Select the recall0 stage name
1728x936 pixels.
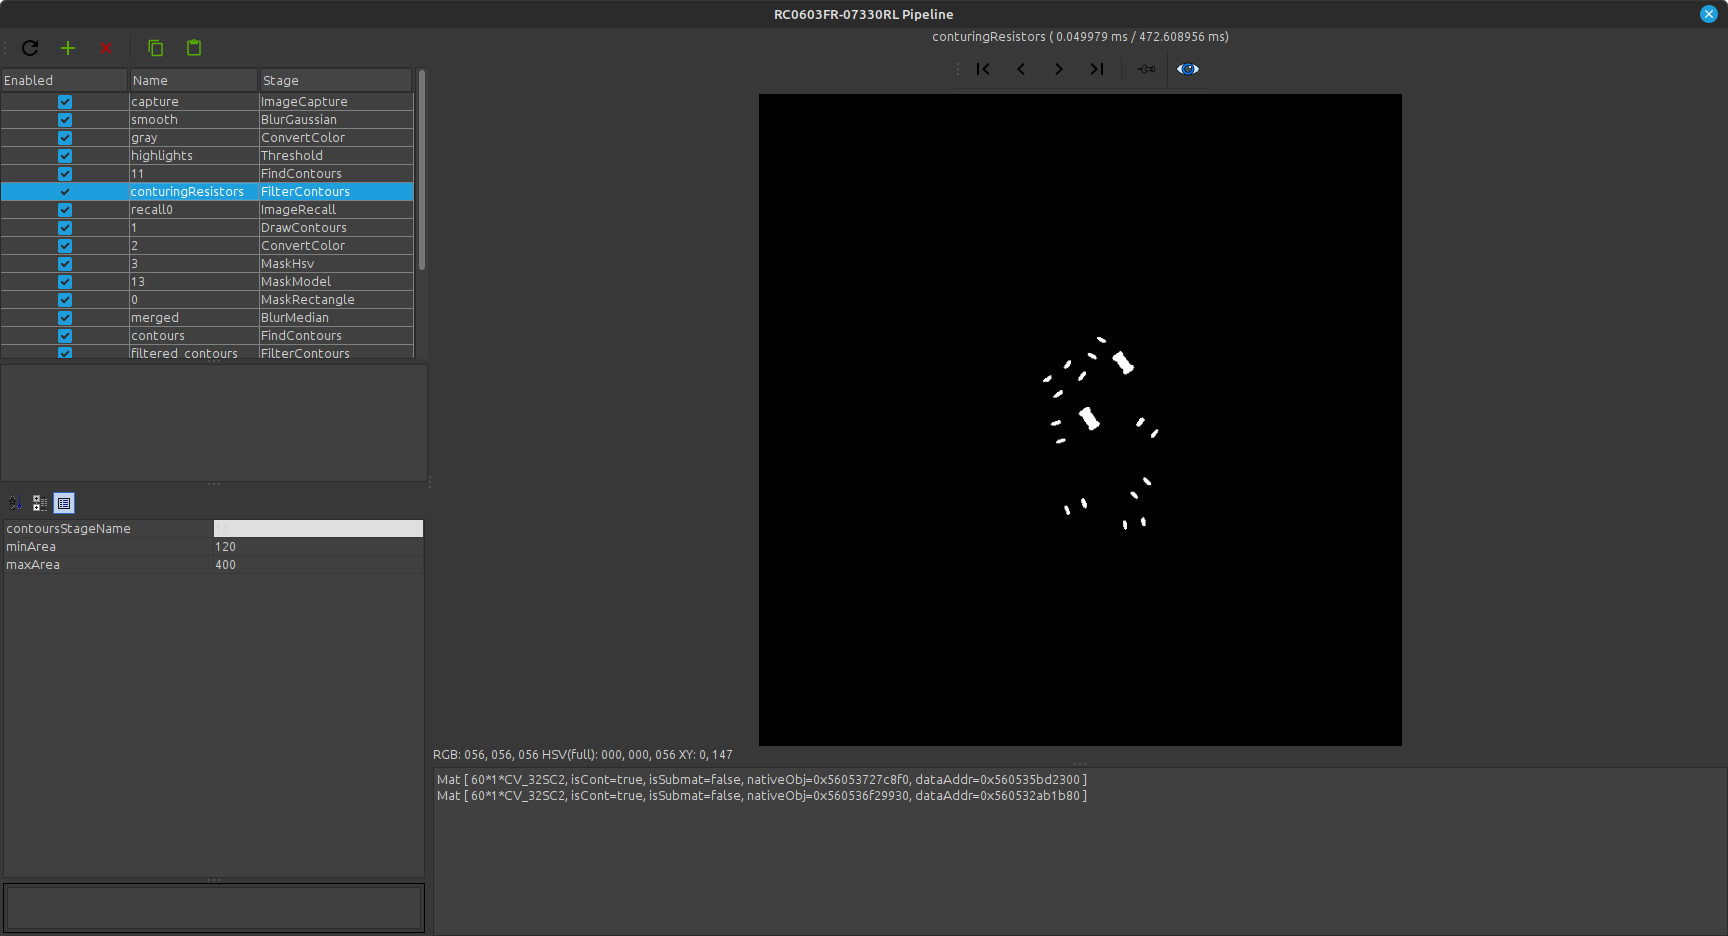[152, 210]
